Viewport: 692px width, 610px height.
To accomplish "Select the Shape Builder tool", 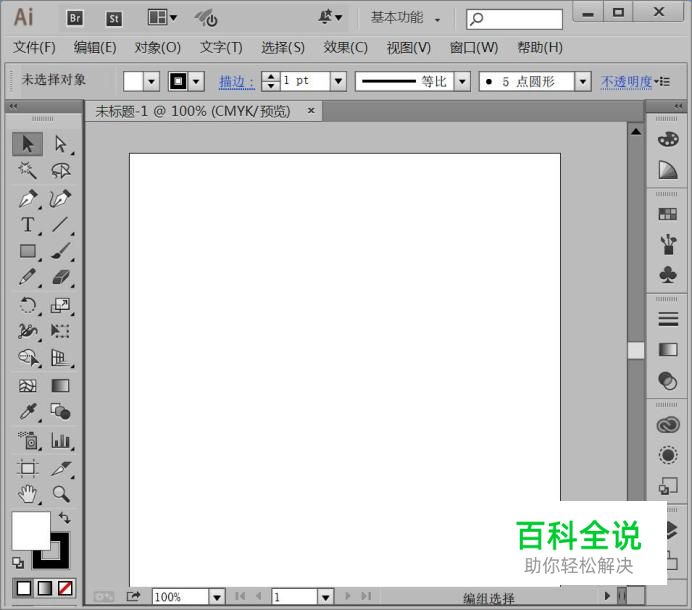I will (28, 358).
